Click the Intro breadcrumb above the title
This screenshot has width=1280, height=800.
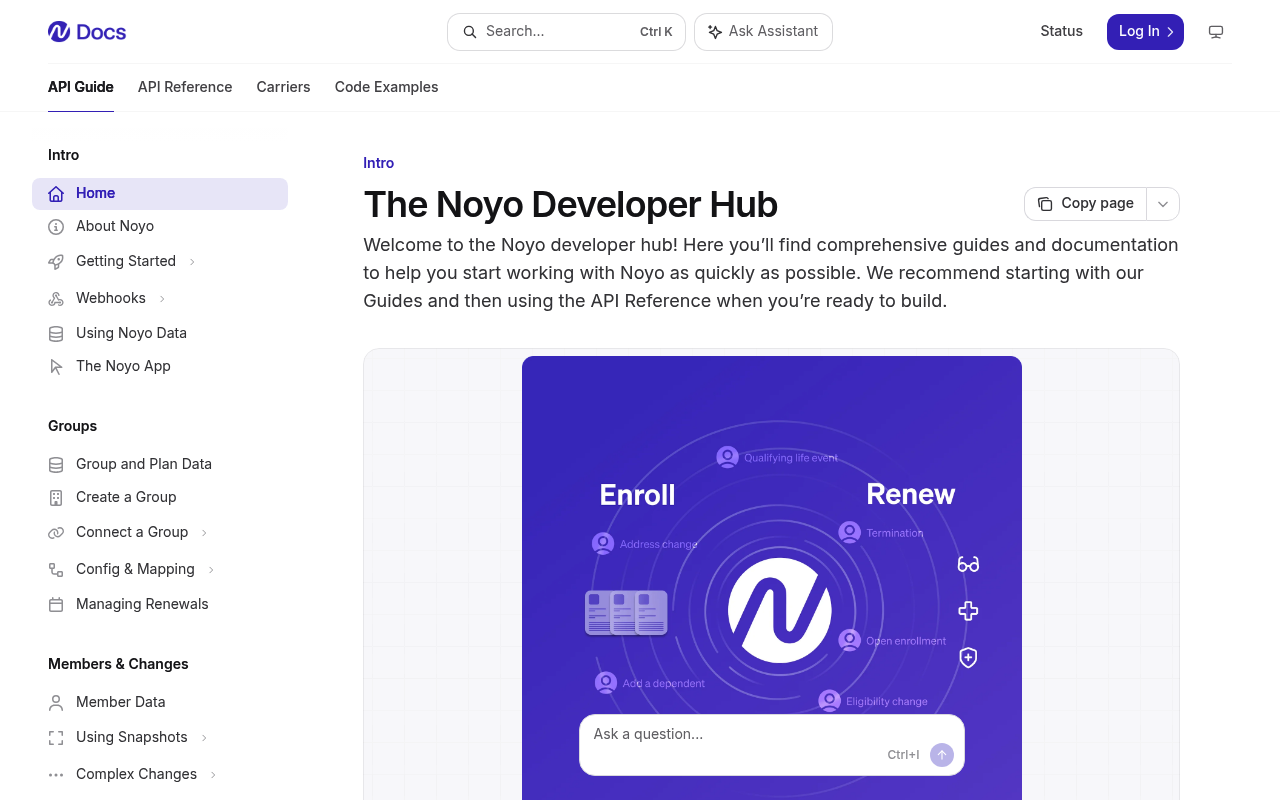[379, 163]
